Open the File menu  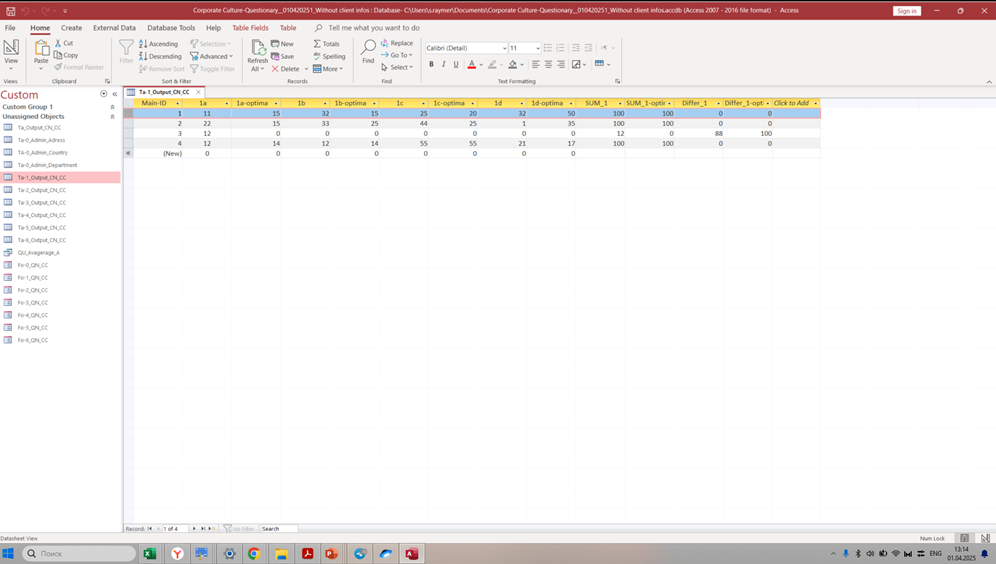pyautogui.click(x=10, y=28)
